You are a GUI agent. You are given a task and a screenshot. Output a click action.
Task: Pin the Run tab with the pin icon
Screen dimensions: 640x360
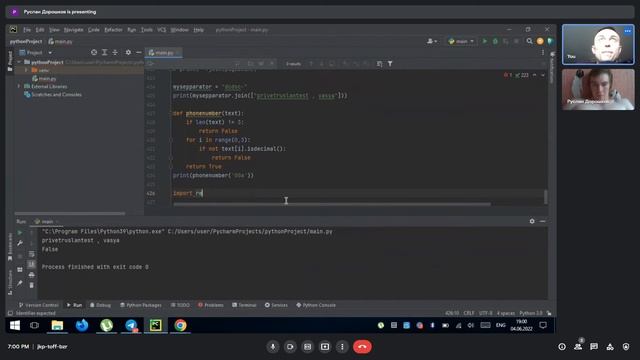(x=20, y=283)
